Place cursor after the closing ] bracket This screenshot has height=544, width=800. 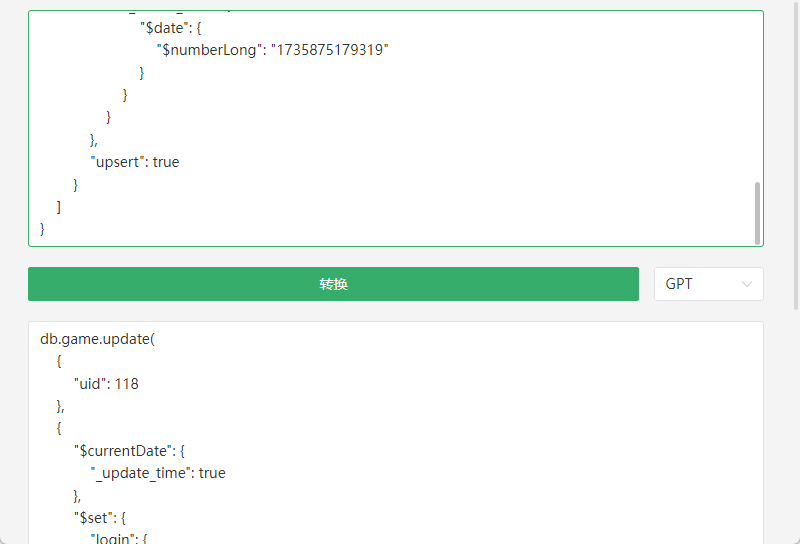coord(62,207)
